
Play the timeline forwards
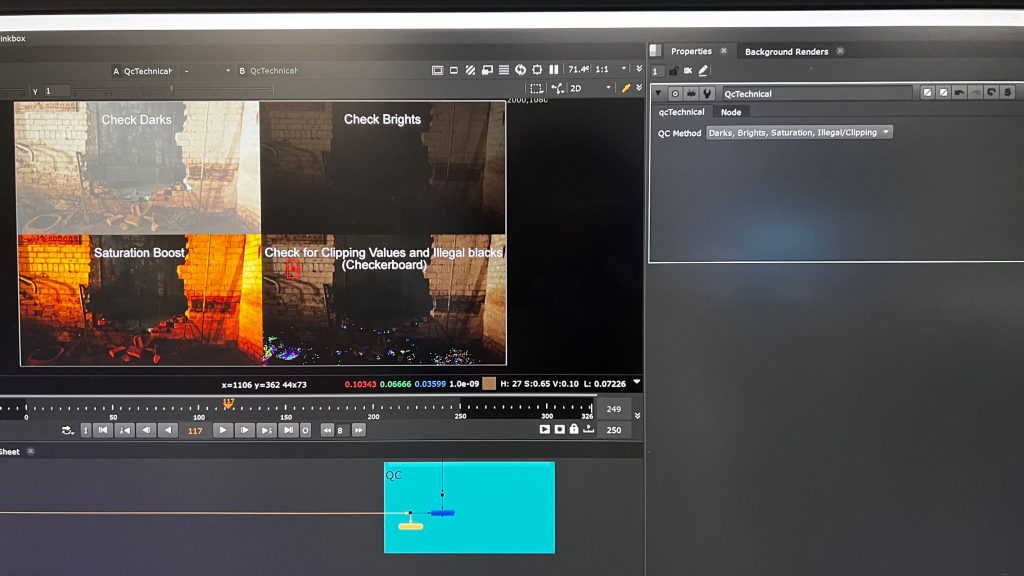(223, 430)
